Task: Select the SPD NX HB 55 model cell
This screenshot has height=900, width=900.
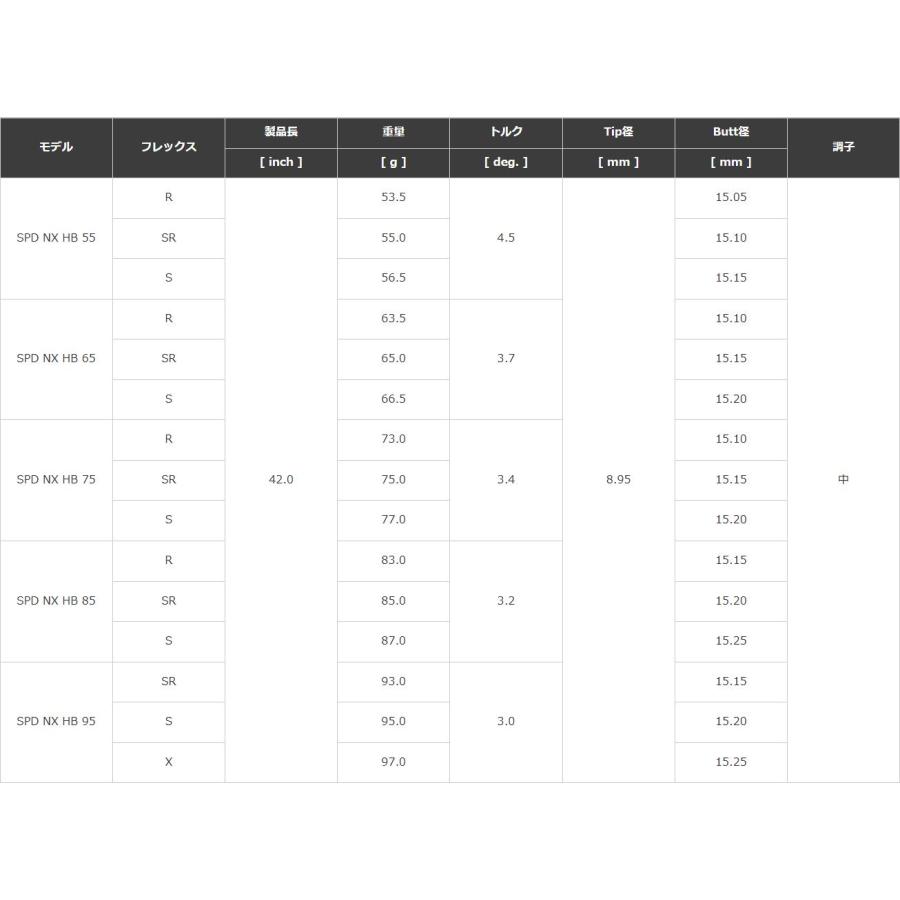Action: pyautogui.click(x=56, y=238)
